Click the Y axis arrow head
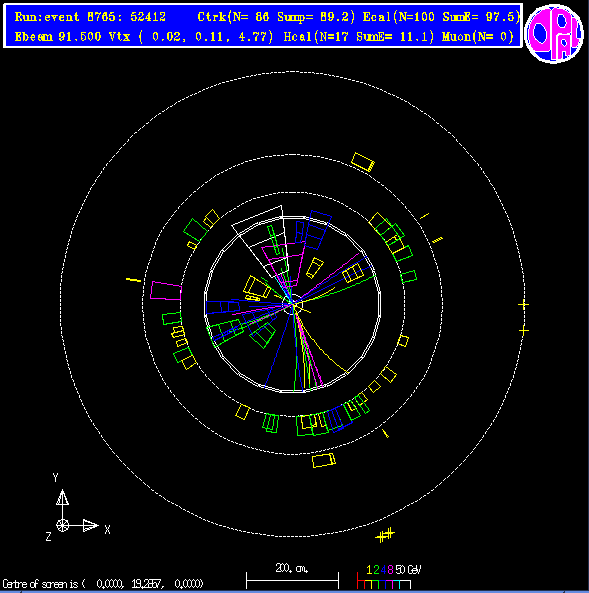 pos(62,497)
